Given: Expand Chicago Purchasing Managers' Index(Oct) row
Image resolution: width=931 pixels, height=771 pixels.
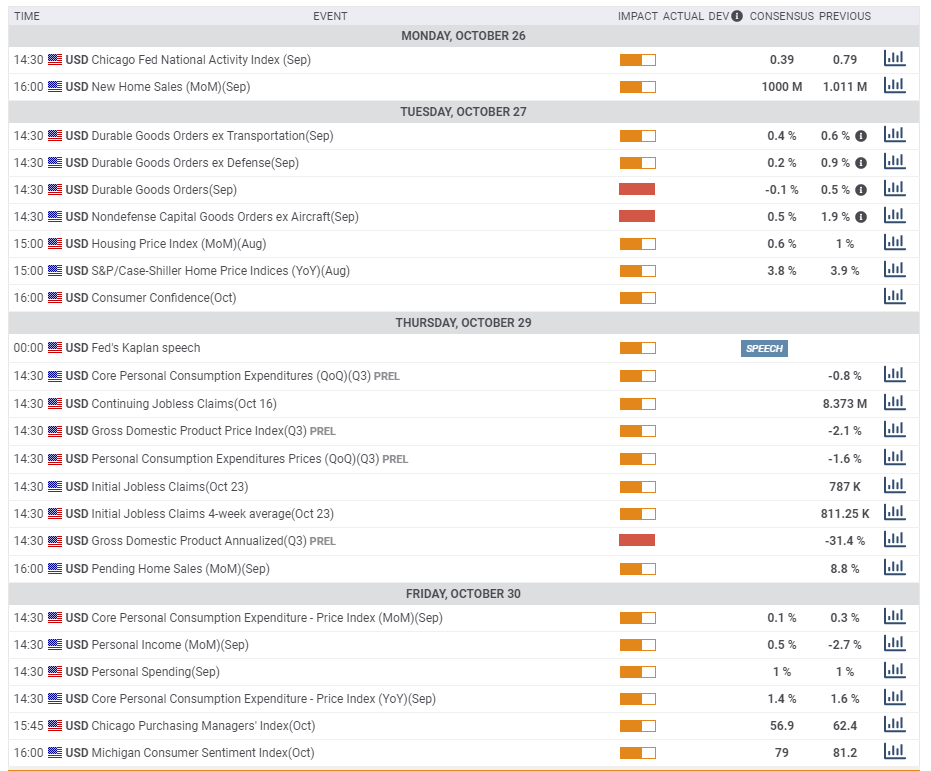Looking at the screenshot, I should click(x=463, y=725).
